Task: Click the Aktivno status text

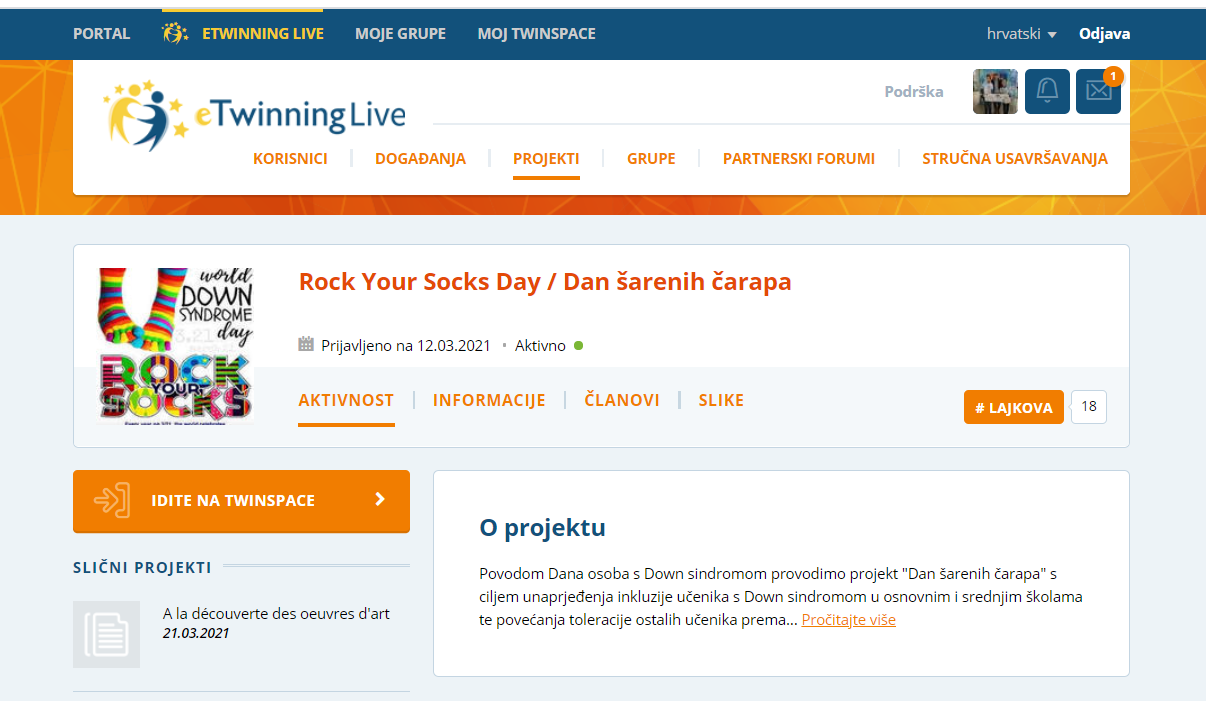Action: click(x=540, y=346)
